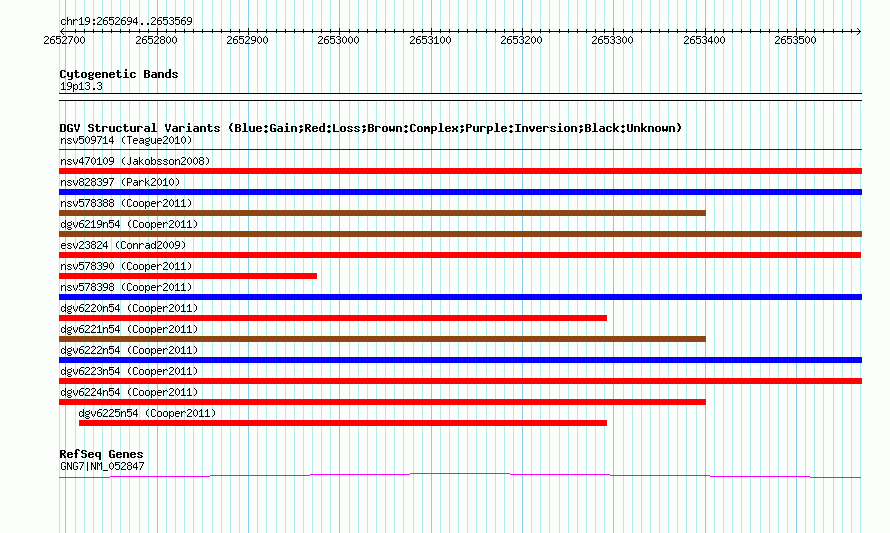890x533 pixels.
Task: Click the magenta GNG7 gene line
Action: coord(460,476)
